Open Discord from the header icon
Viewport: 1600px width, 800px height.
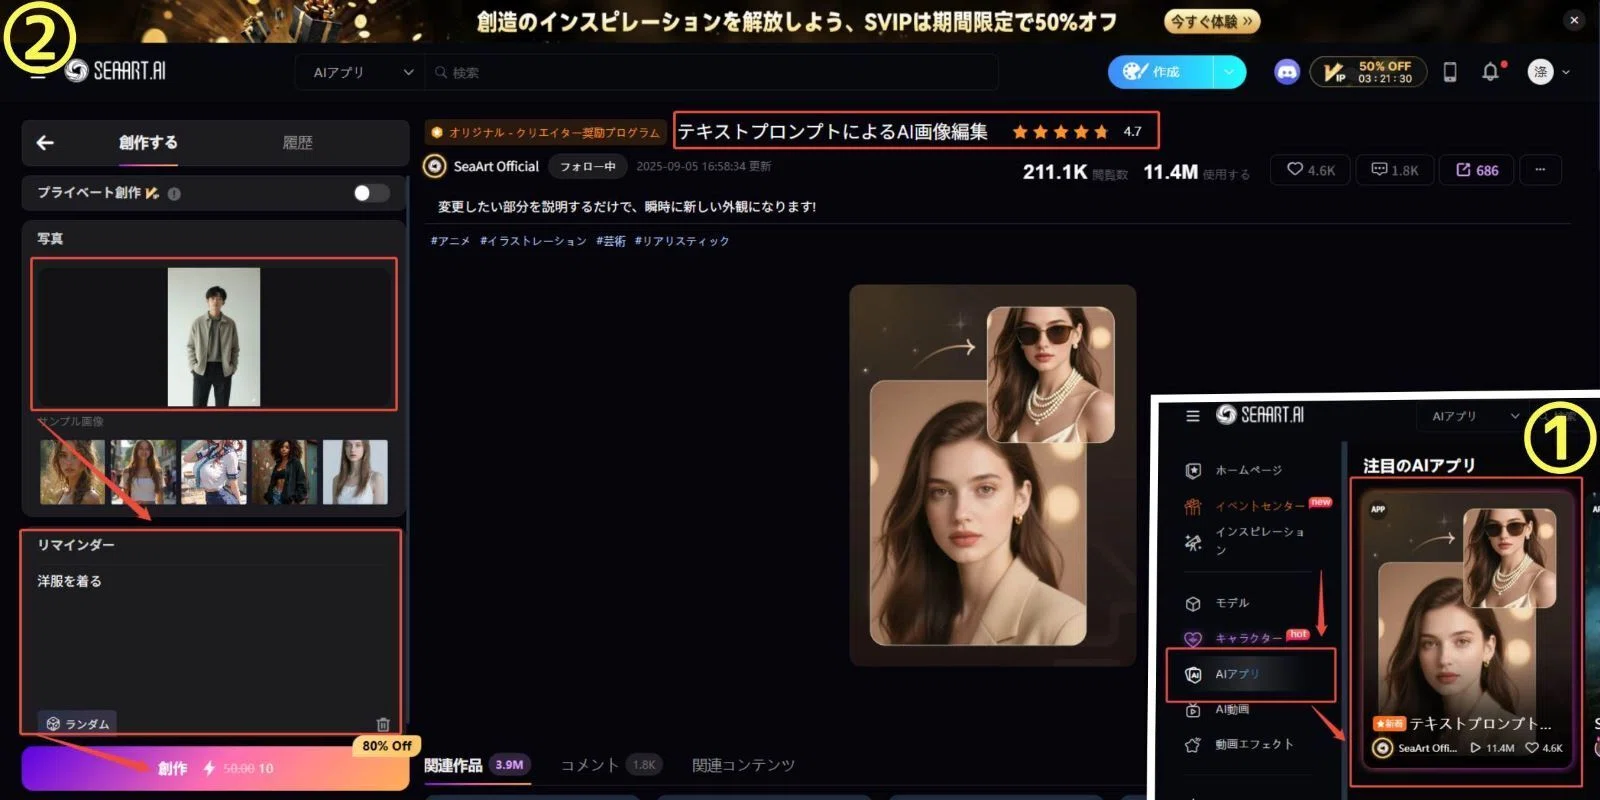point(1287,72)
